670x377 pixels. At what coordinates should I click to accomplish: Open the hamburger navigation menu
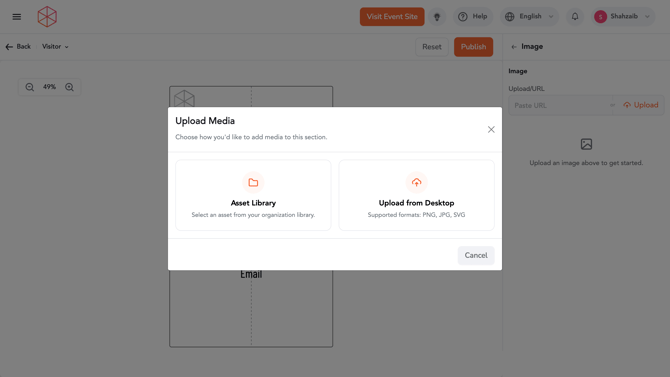point(17,17)
